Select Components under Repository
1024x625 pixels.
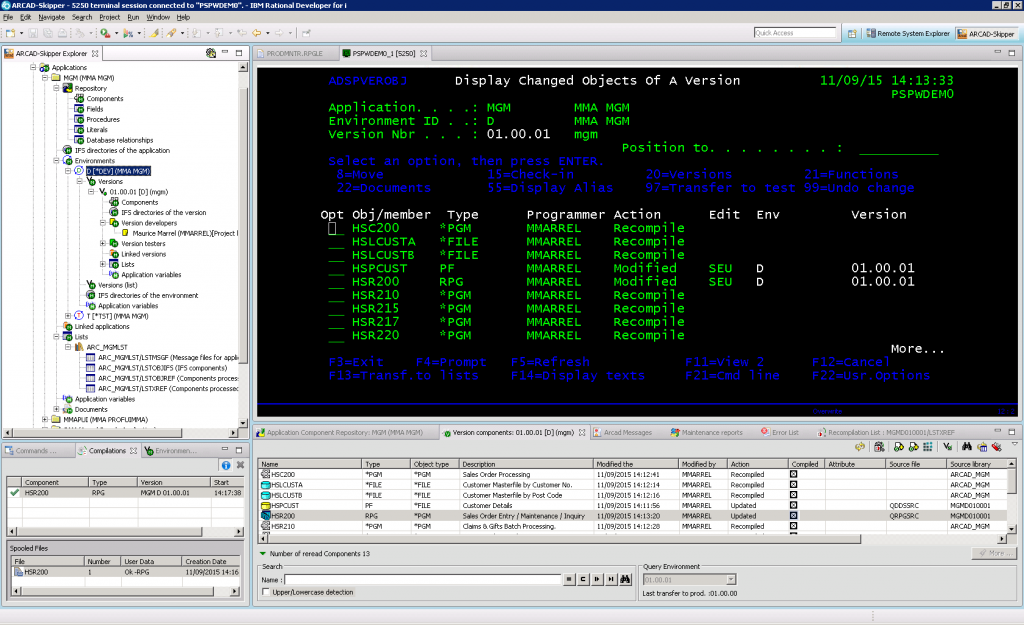click(x=104, y=99)
